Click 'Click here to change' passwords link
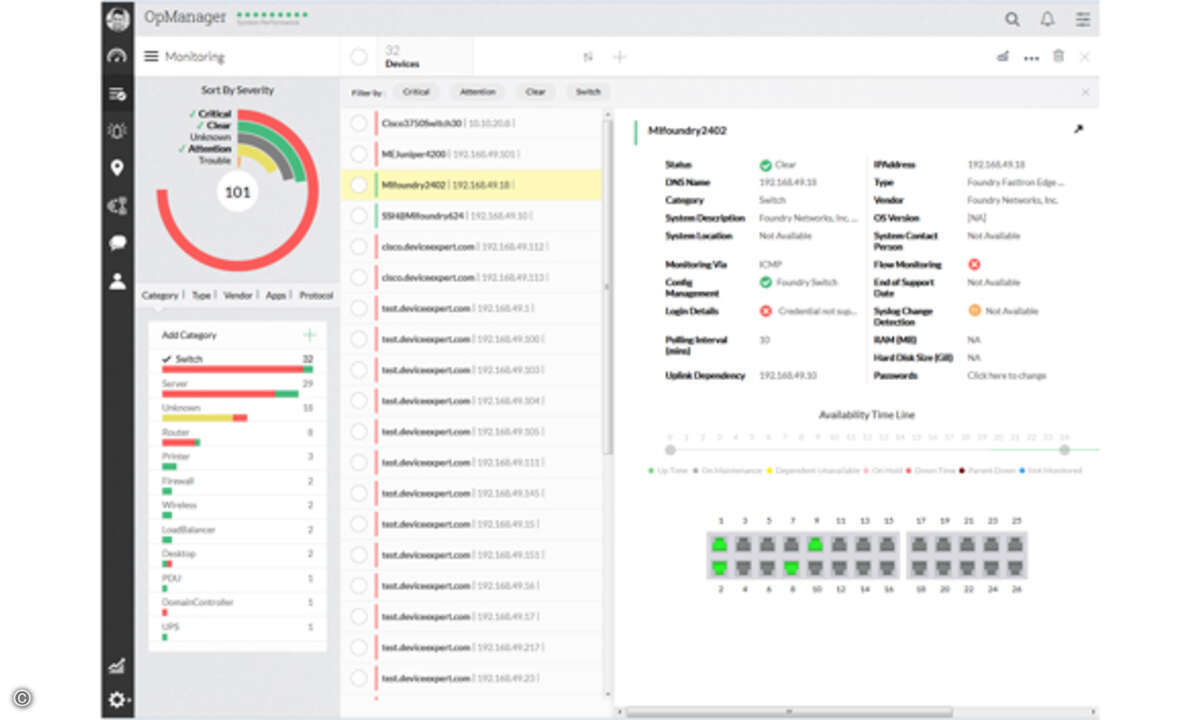The width and height of the screenshot is (1200, 720). point(1006,376)
